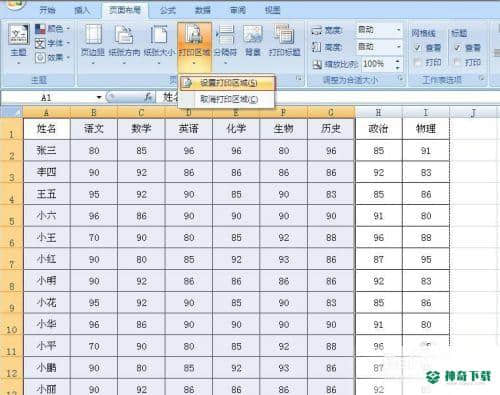Open the 工作表选项 dialog launcher
500x395 pixels.
pyautogui.click(x=481, y=79)
